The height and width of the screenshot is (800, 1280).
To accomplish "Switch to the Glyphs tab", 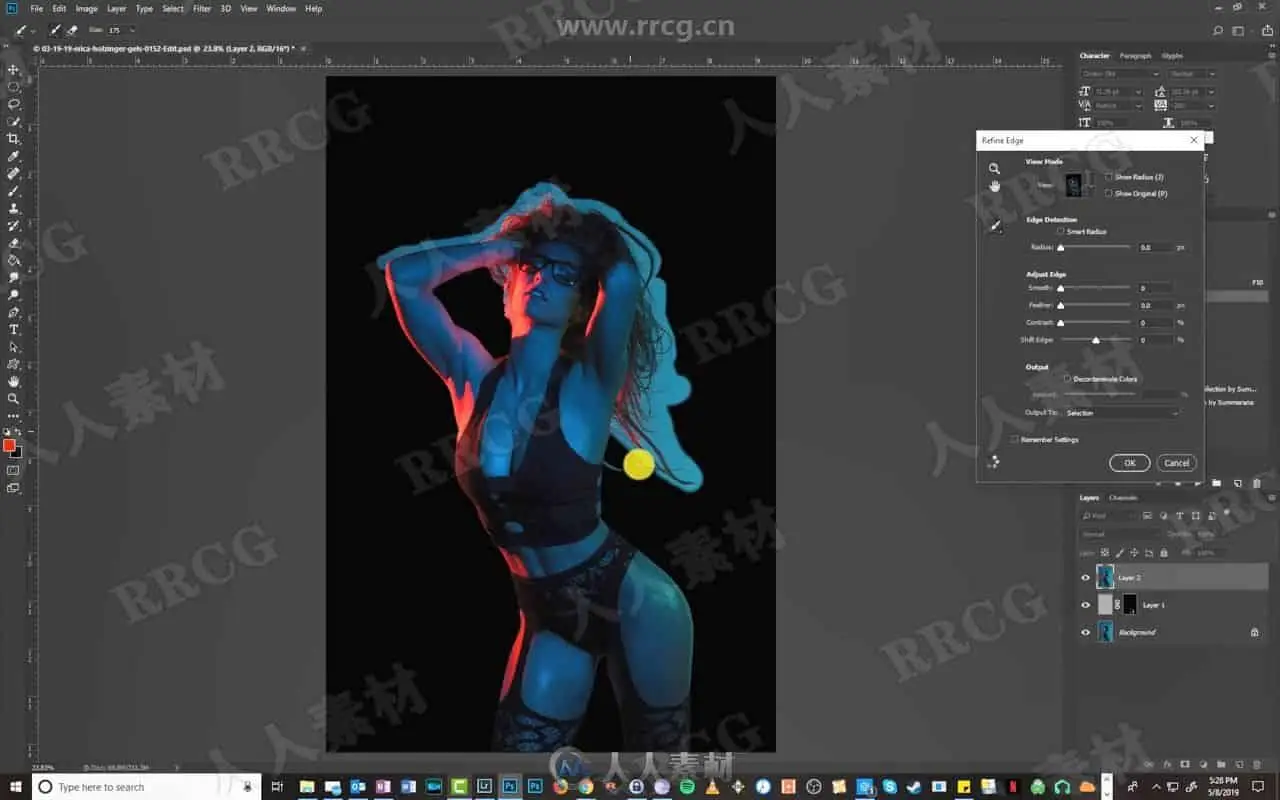I will click(1172, 56).
